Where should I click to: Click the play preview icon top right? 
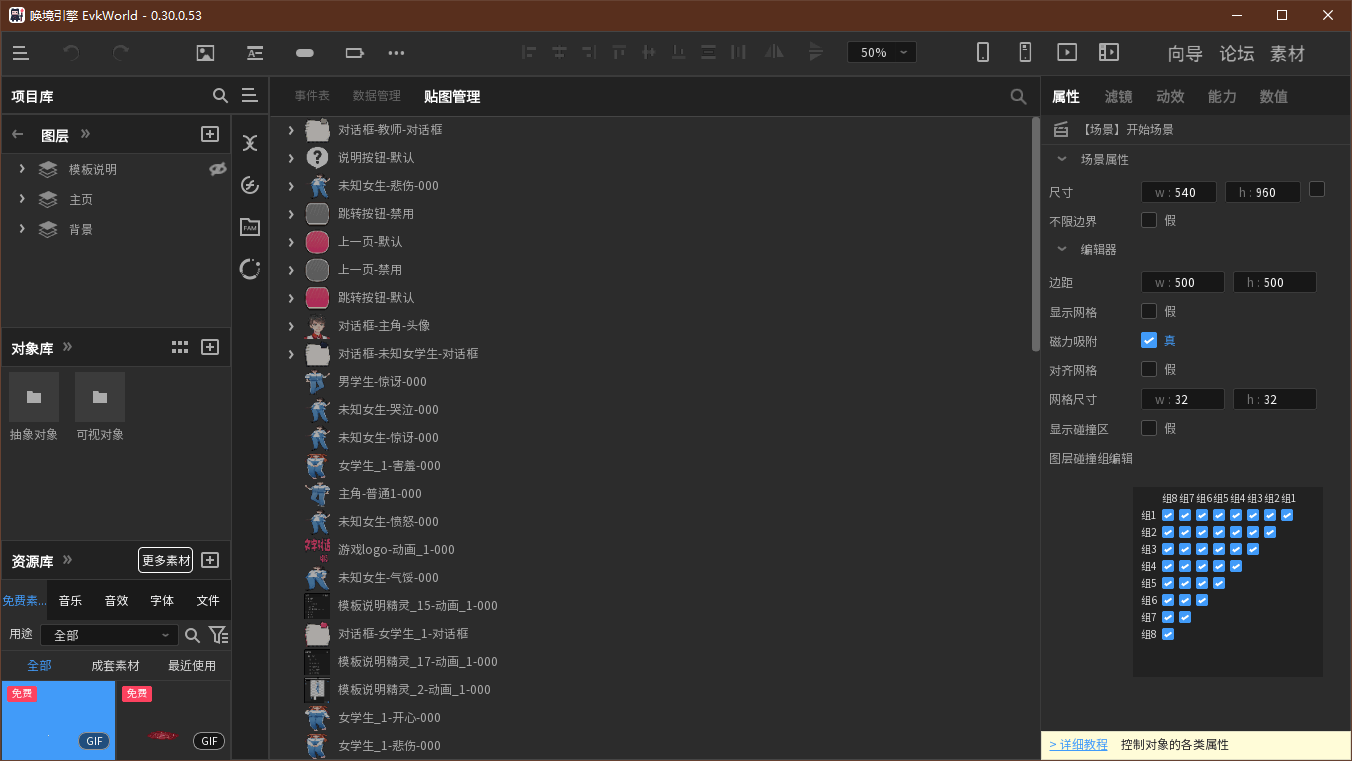(x=1067, y=52)
